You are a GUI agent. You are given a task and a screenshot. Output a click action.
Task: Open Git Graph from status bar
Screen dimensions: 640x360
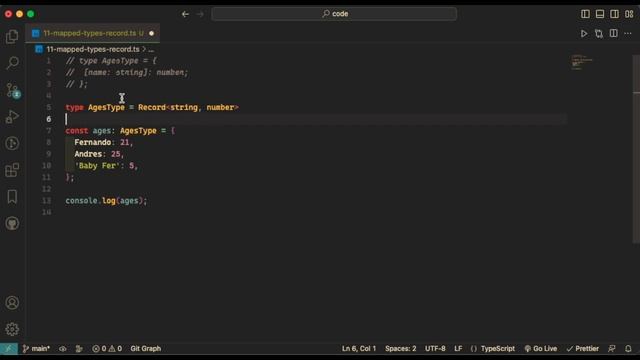(146, 349)
